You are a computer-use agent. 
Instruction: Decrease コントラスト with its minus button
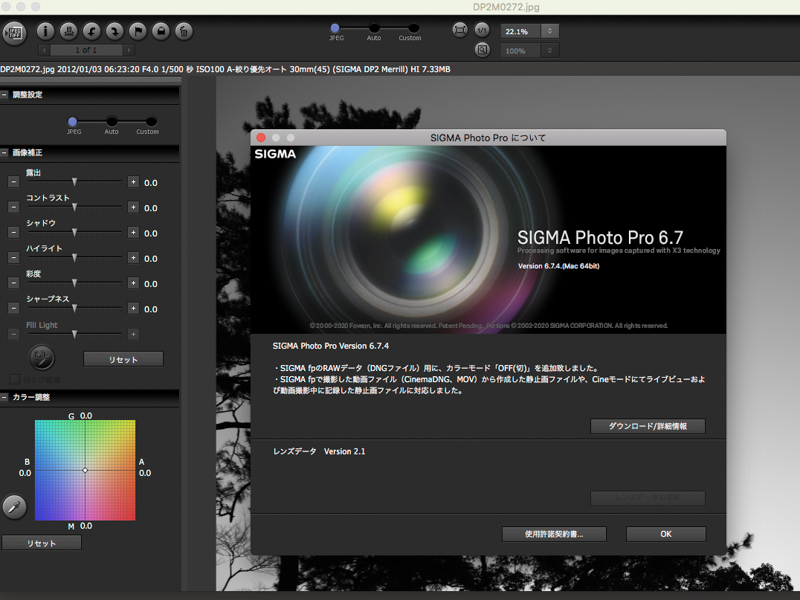[14, 207]
